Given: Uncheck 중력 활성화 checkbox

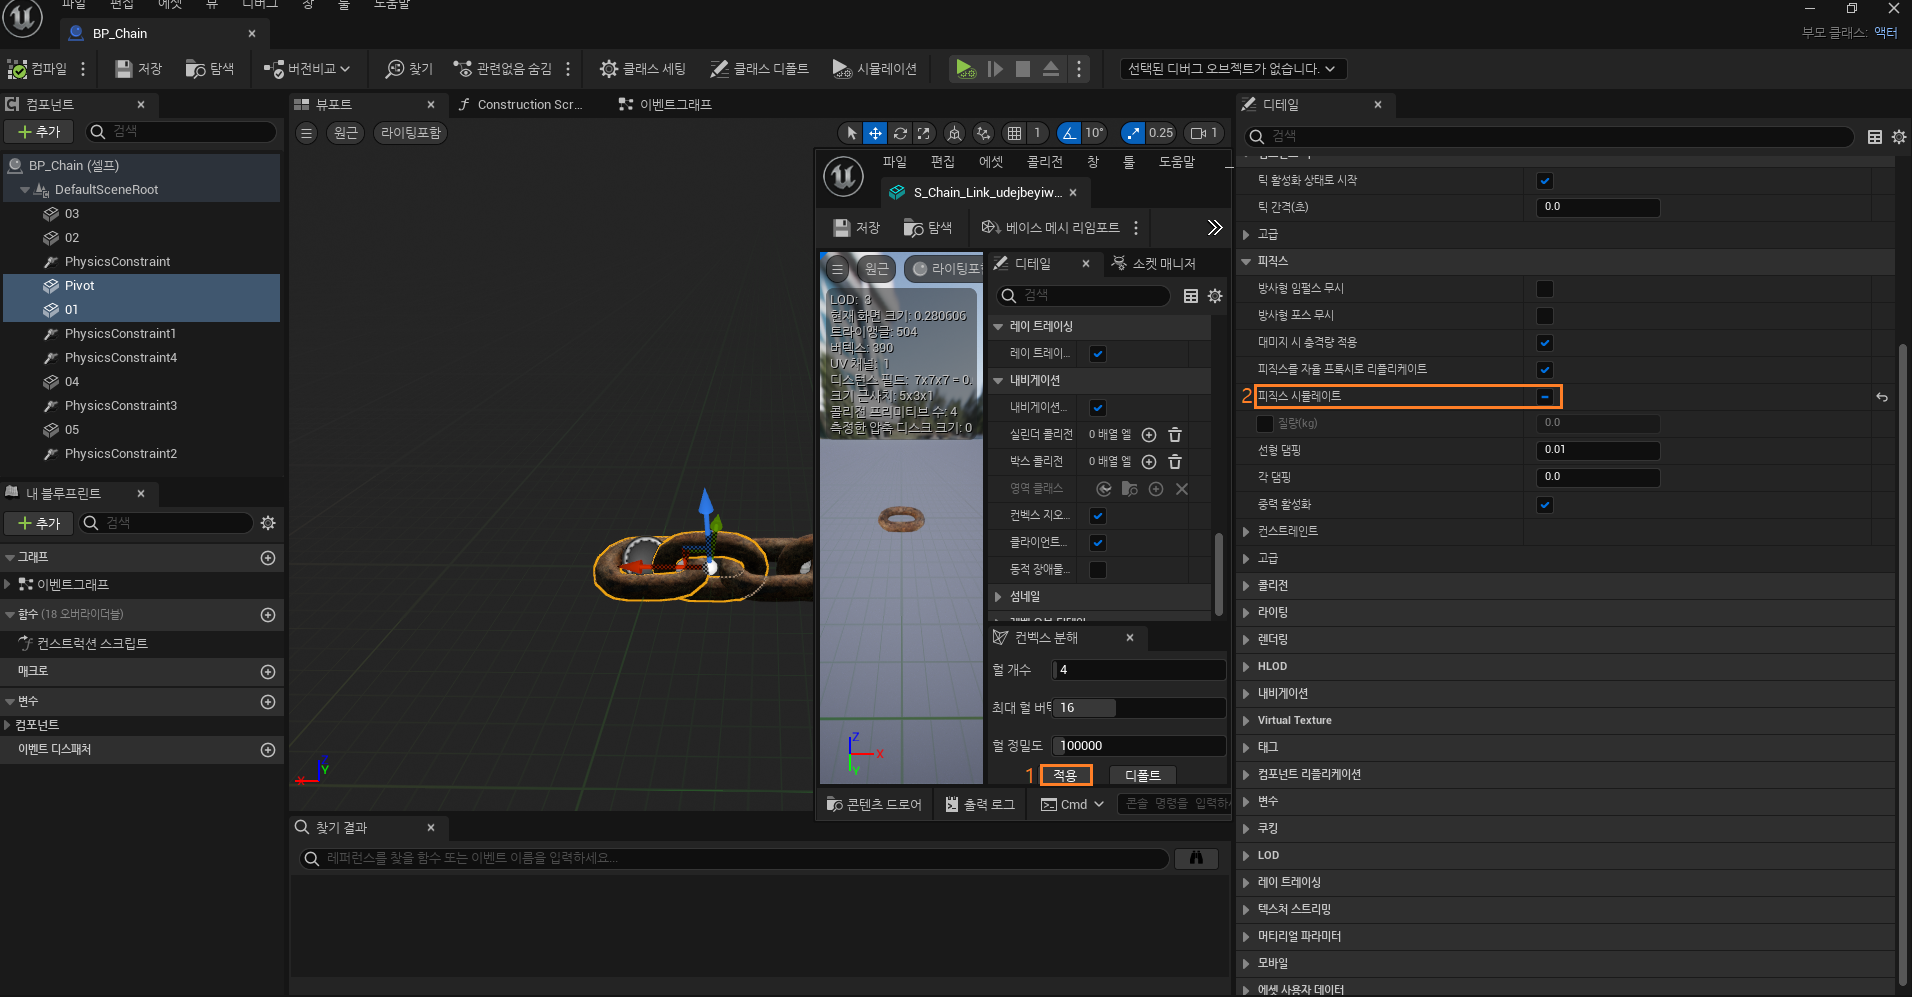Looking at the screenshot, I should (x=1545, y=505).
